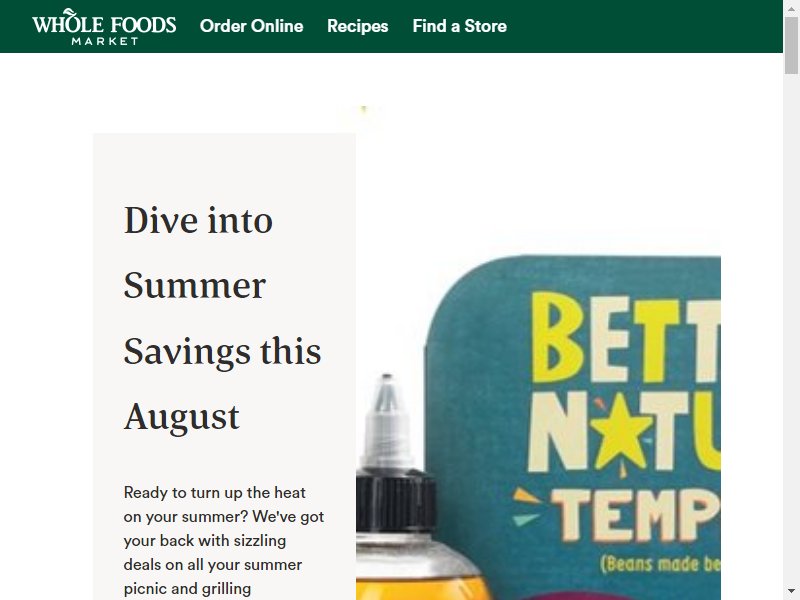This screenshot has height=600, width=800.
Task: Click the word MARKET under the logo
Action: click(x=105, y=41)
